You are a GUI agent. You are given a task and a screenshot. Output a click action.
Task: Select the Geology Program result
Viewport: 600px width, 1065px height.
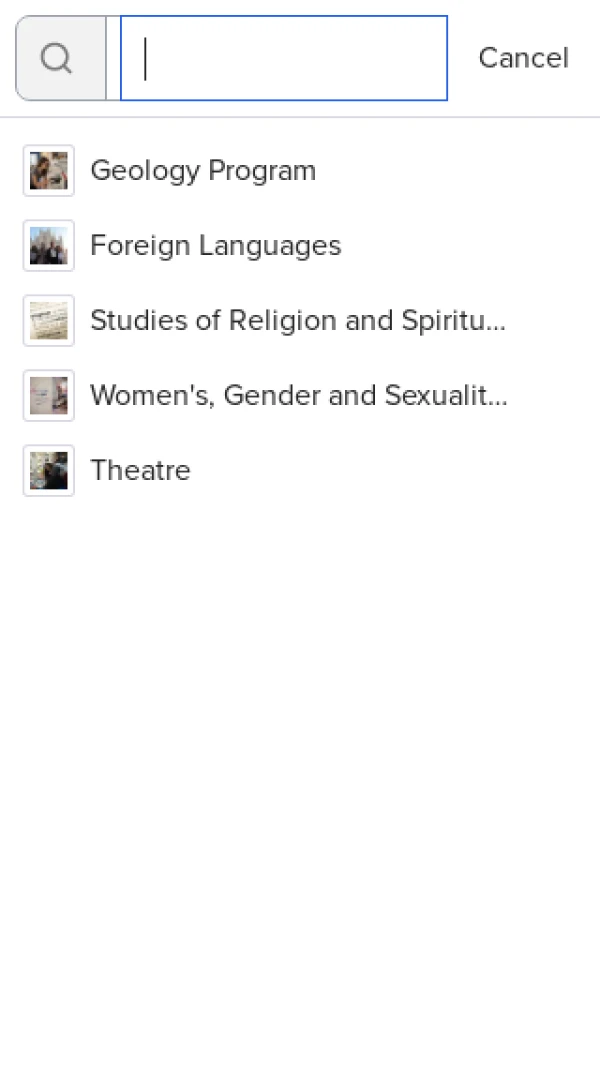coord(203,170)
